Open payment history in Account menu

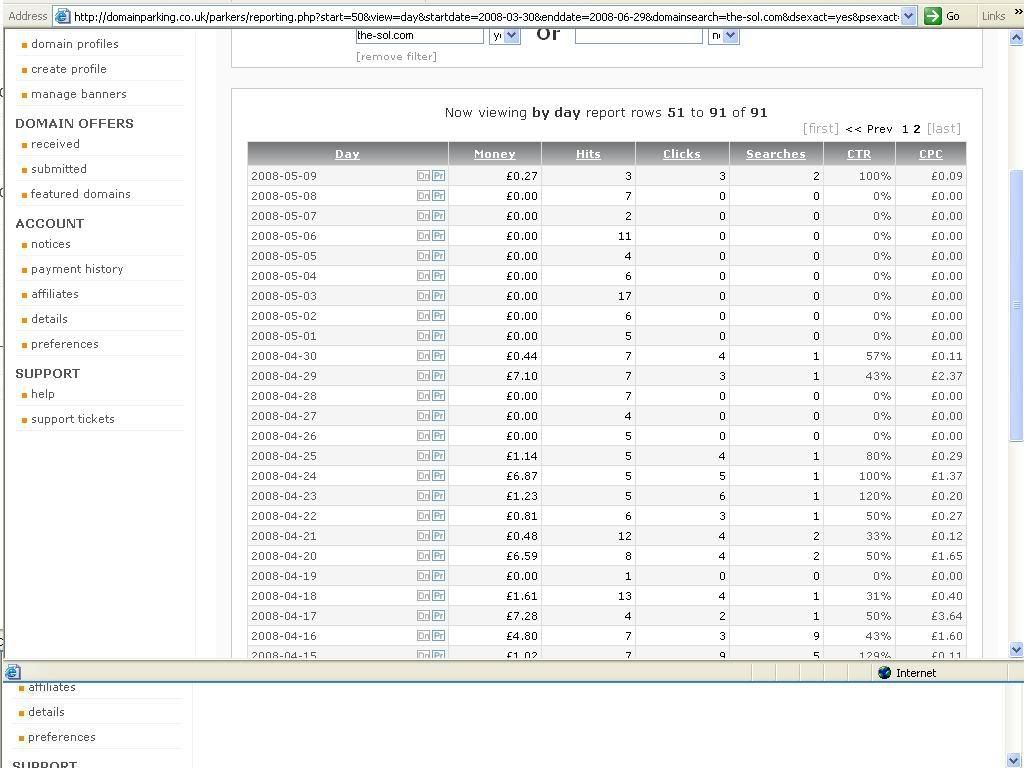(77, 269)
